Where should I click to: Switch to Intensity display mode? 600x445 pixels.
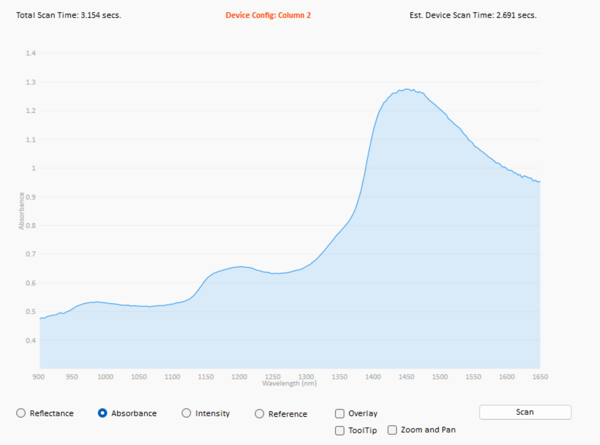pos(187,413)
